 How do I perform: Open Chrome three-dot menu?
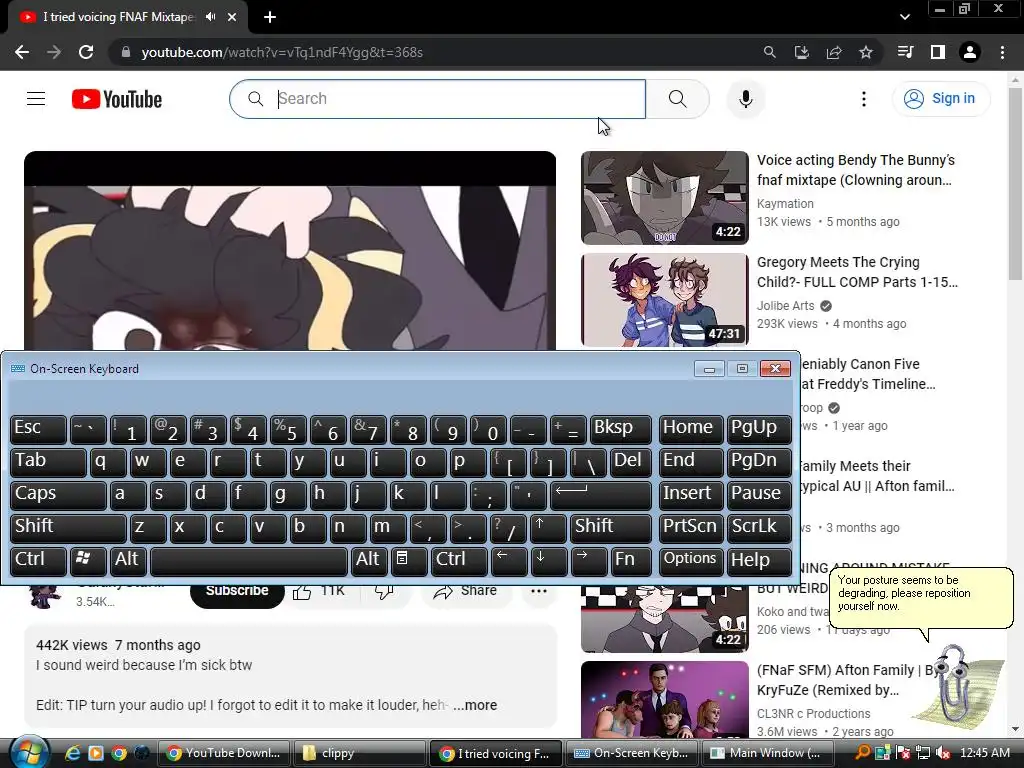point(1002,52)
